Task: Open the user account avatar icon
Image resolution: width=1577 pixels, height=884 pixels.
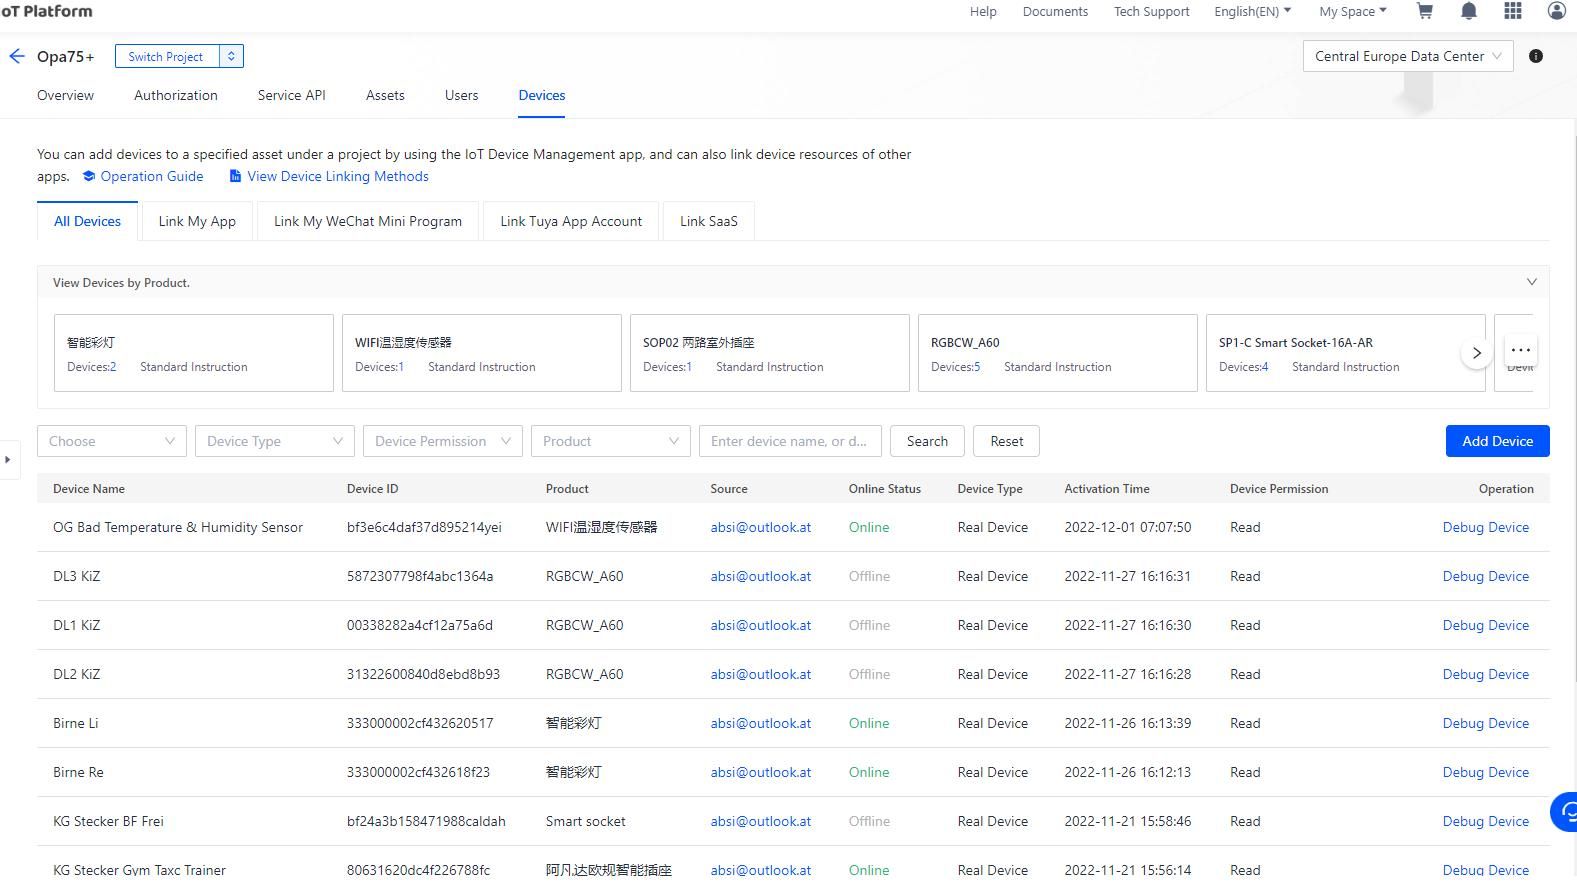Action: [1557, 11]
